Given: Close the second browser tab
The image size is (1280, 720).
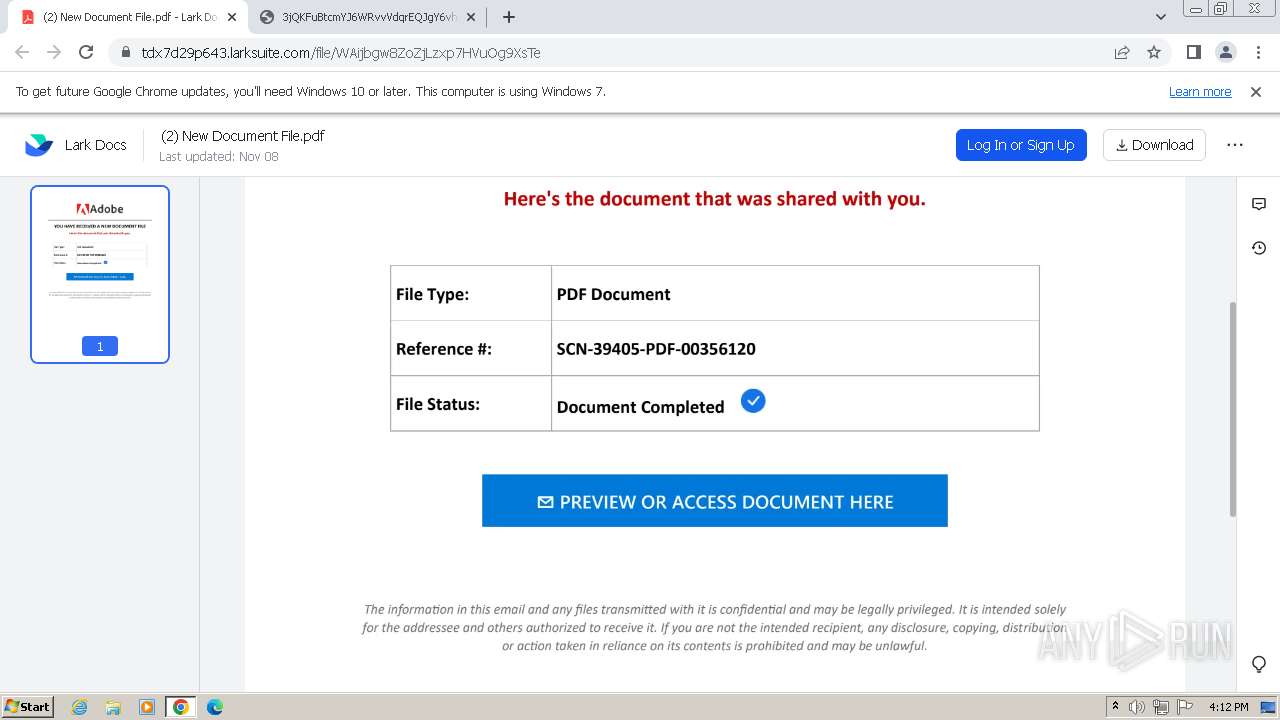Looking at the screenshot, I should click(471, 17).
